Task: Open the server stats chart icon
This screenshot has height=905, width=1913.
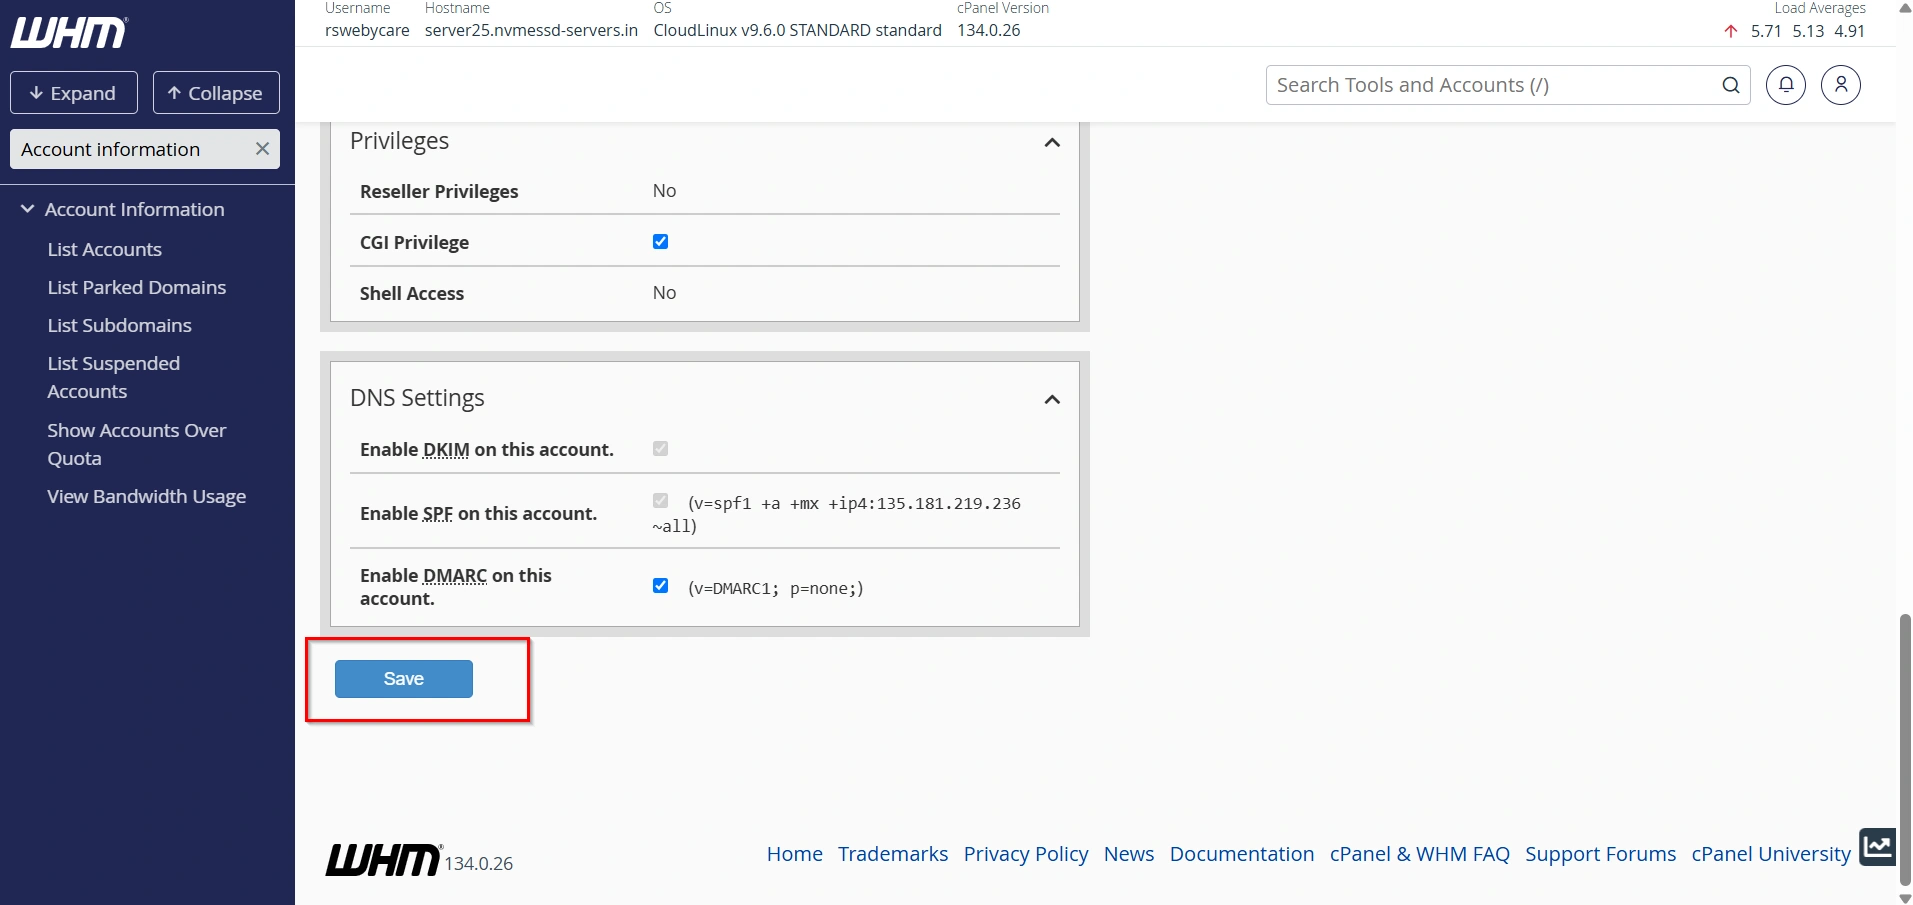Action: (1877, 847)
